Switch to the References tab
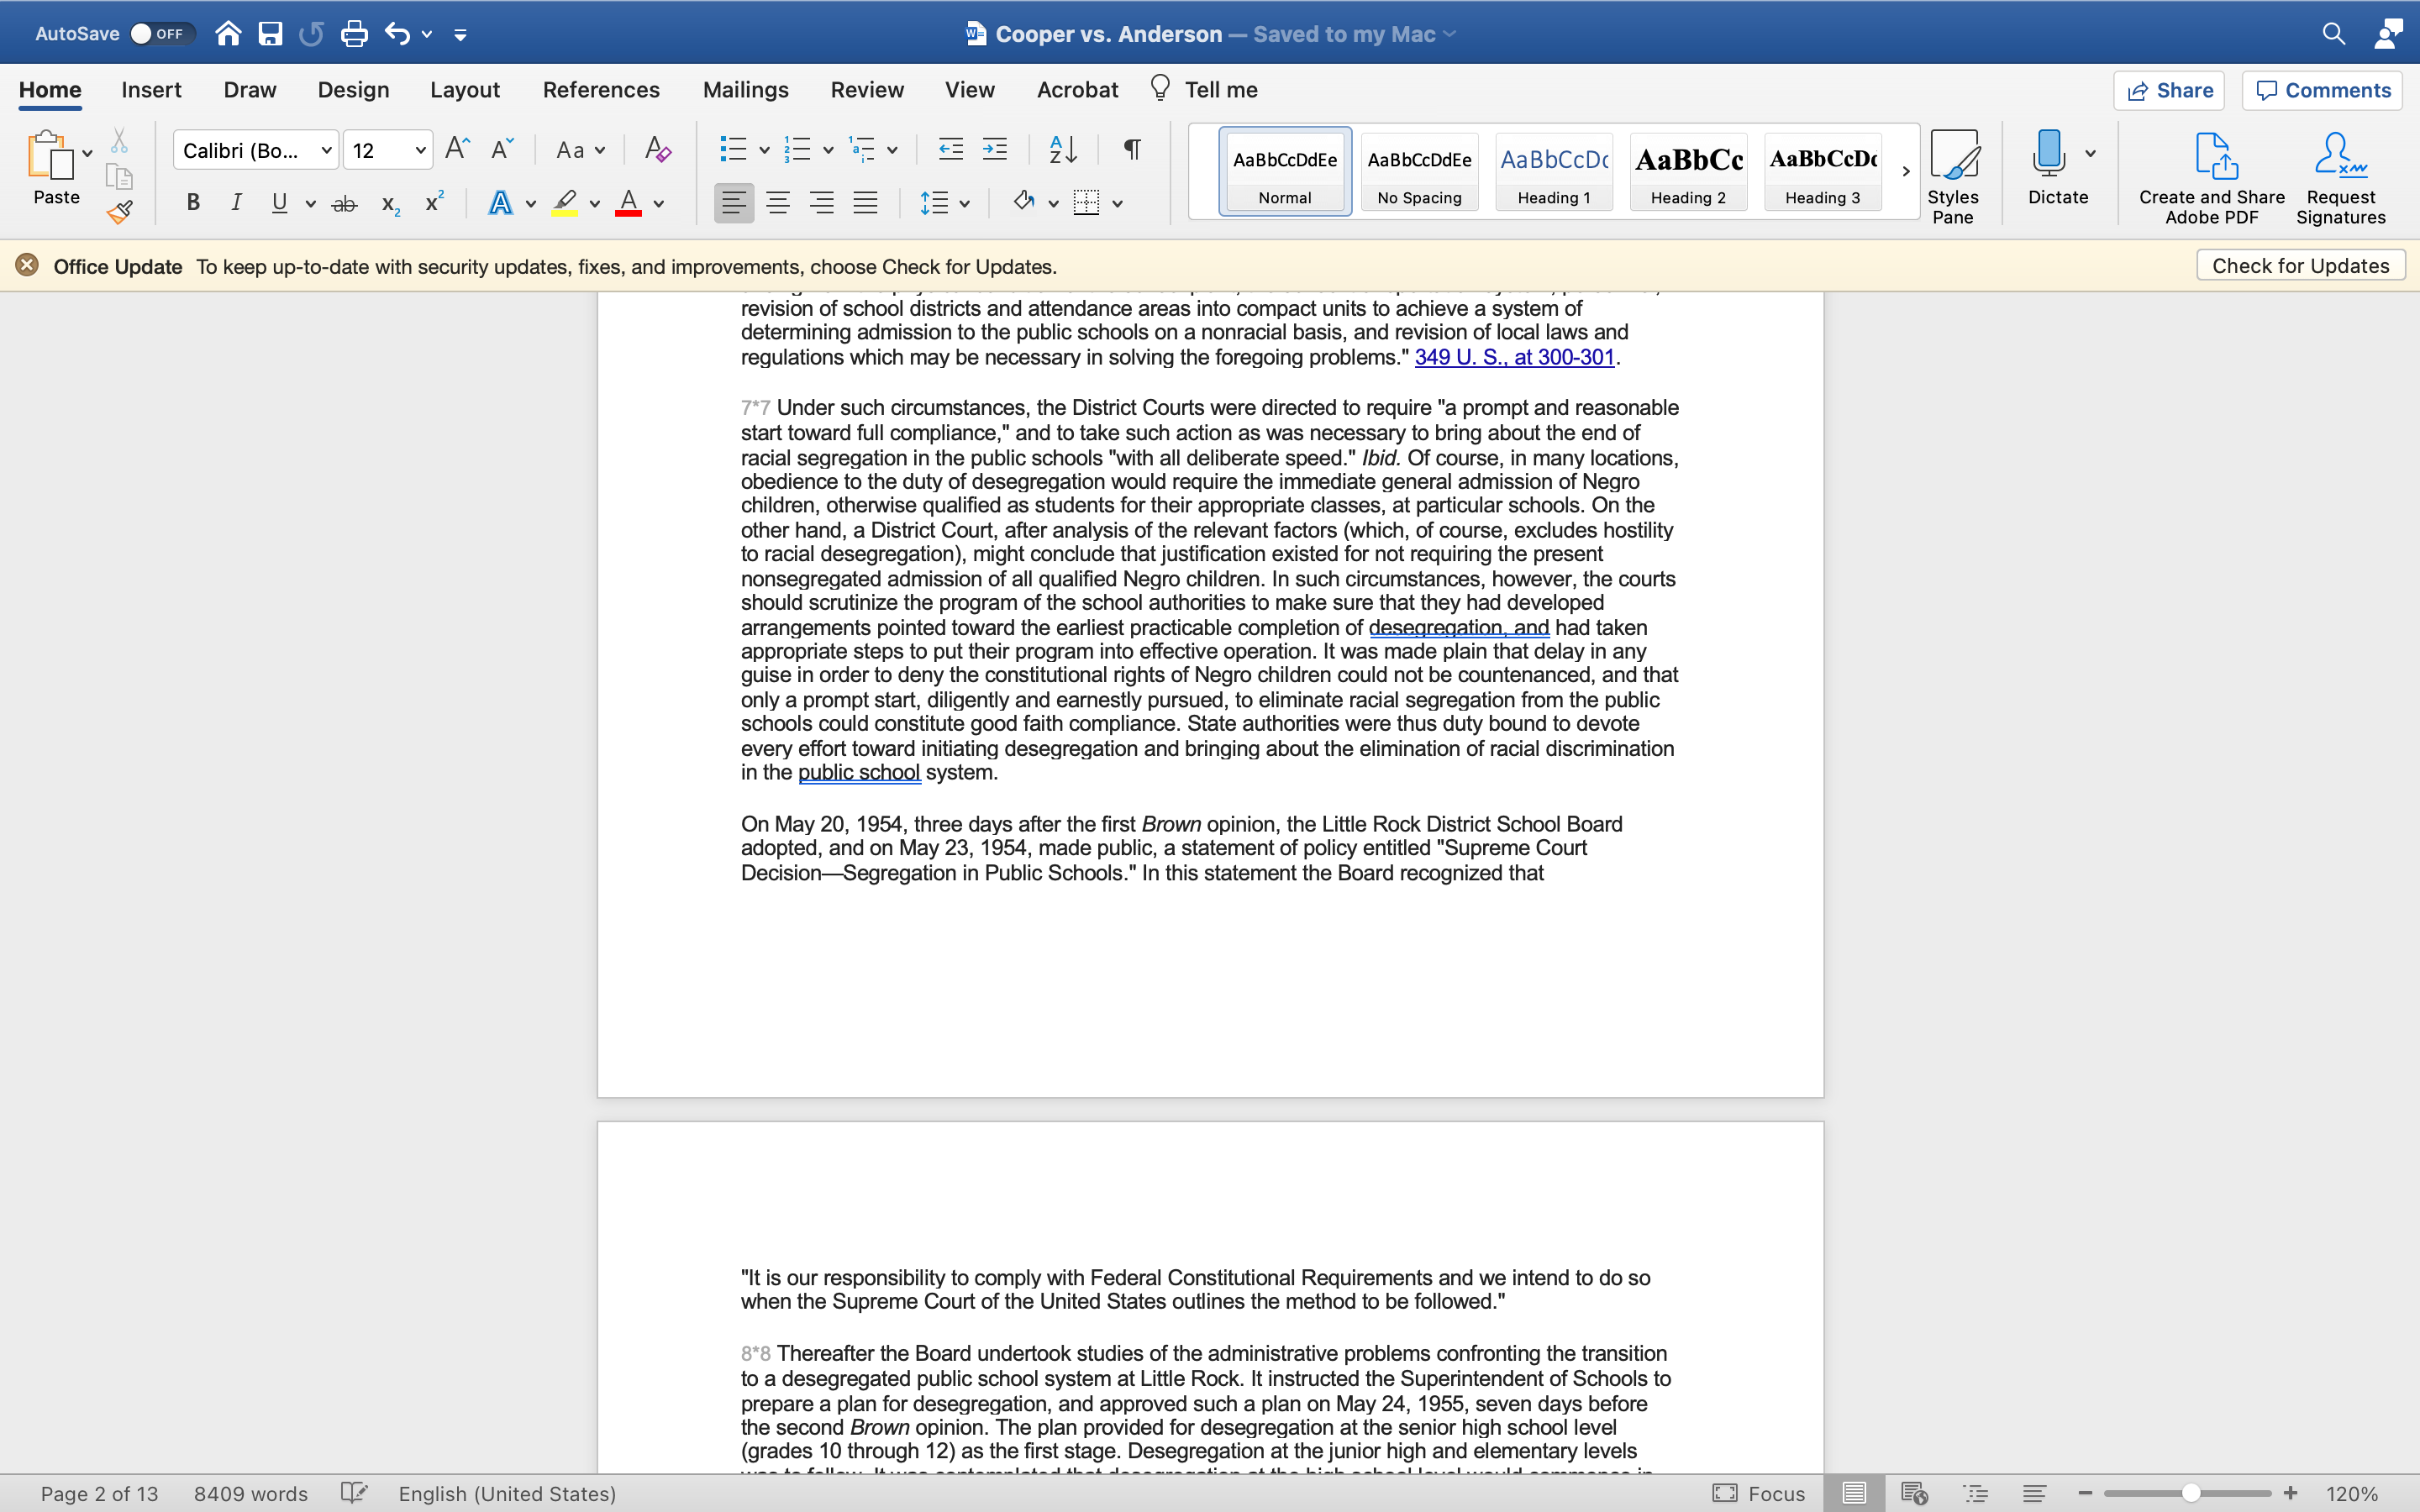Image resolution: width=2420 pixels, height=1512 pixels. tap(600, 89)
